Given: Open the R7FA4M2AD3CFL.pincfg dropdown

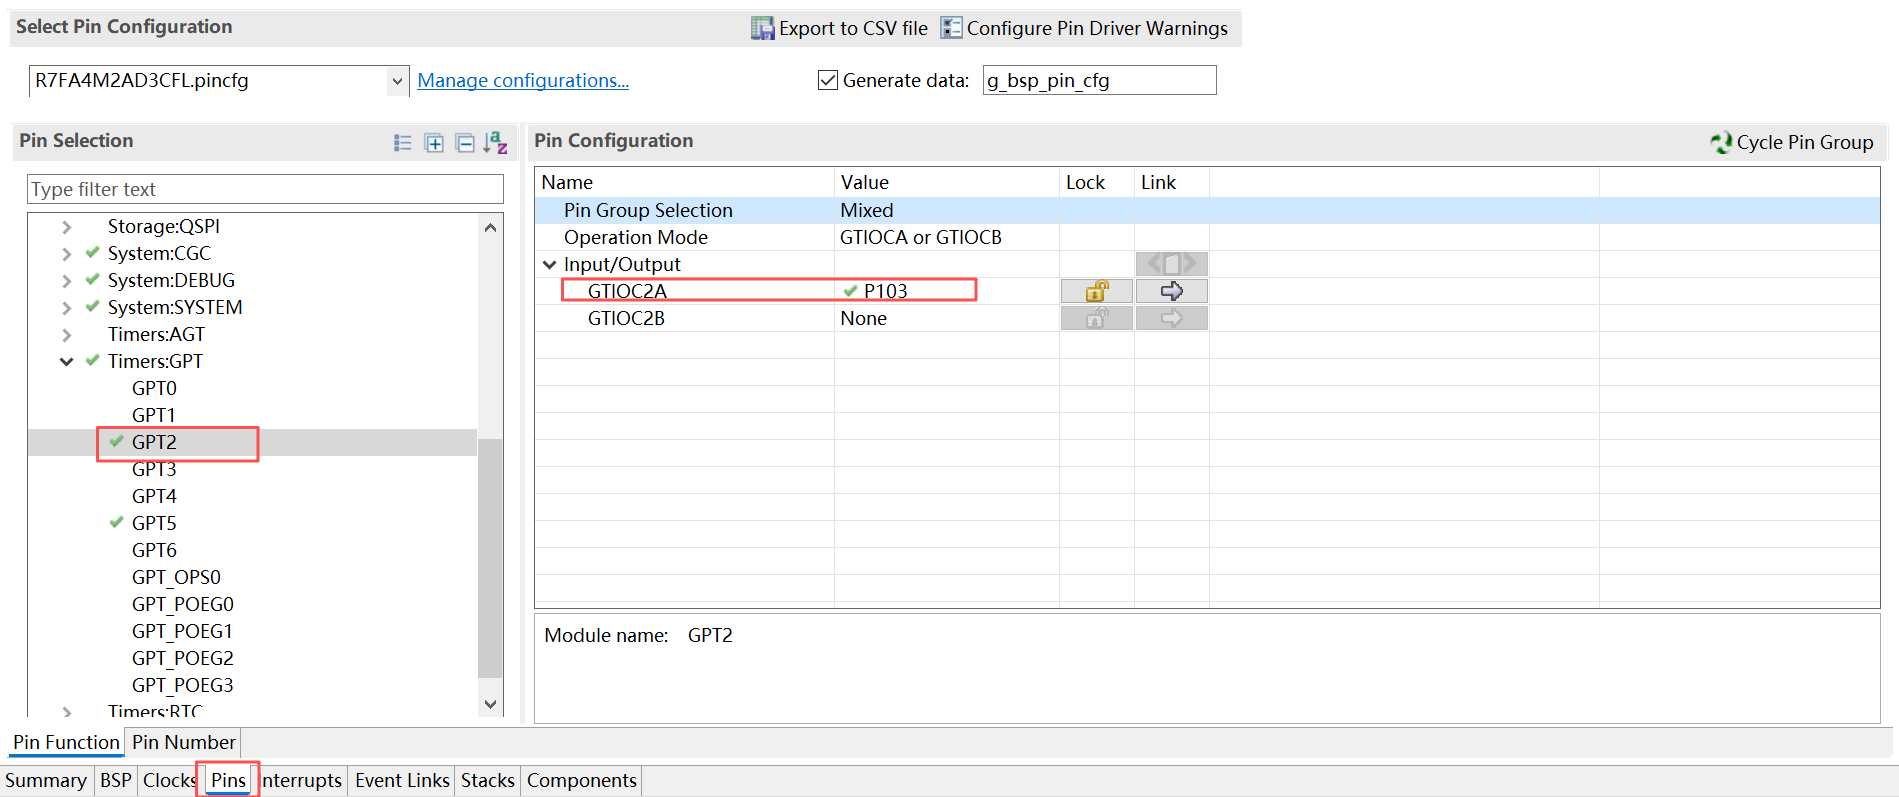Looking at the screenshot, I should point(397,81).
